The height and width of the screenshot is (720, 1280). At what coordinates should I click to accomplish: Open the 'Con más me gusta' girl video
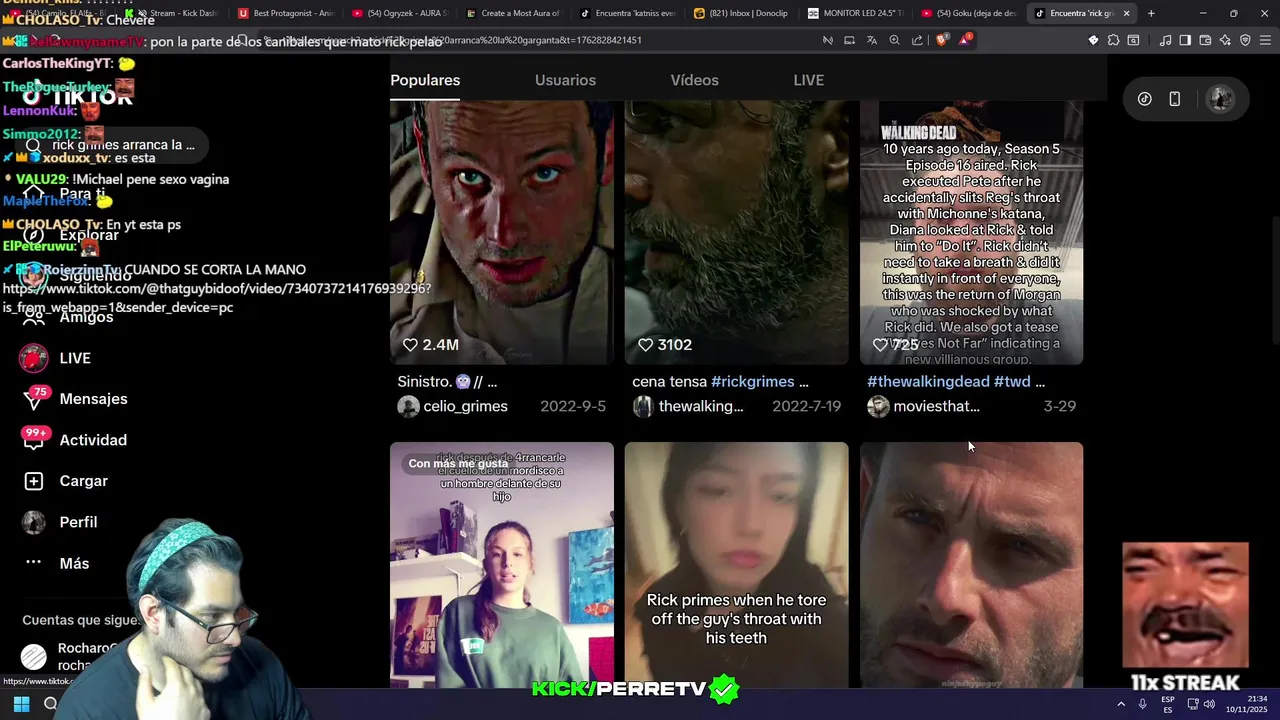(x=502, y=565)
